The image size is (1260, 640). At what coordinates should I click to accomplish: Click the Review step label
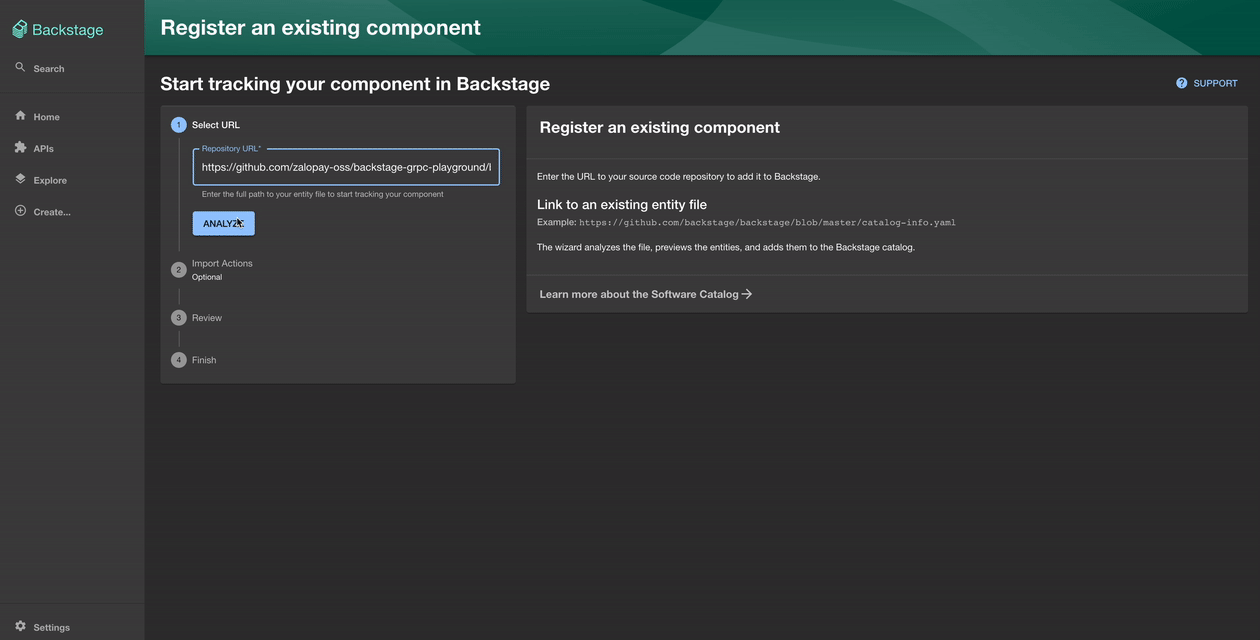(207, 318)
